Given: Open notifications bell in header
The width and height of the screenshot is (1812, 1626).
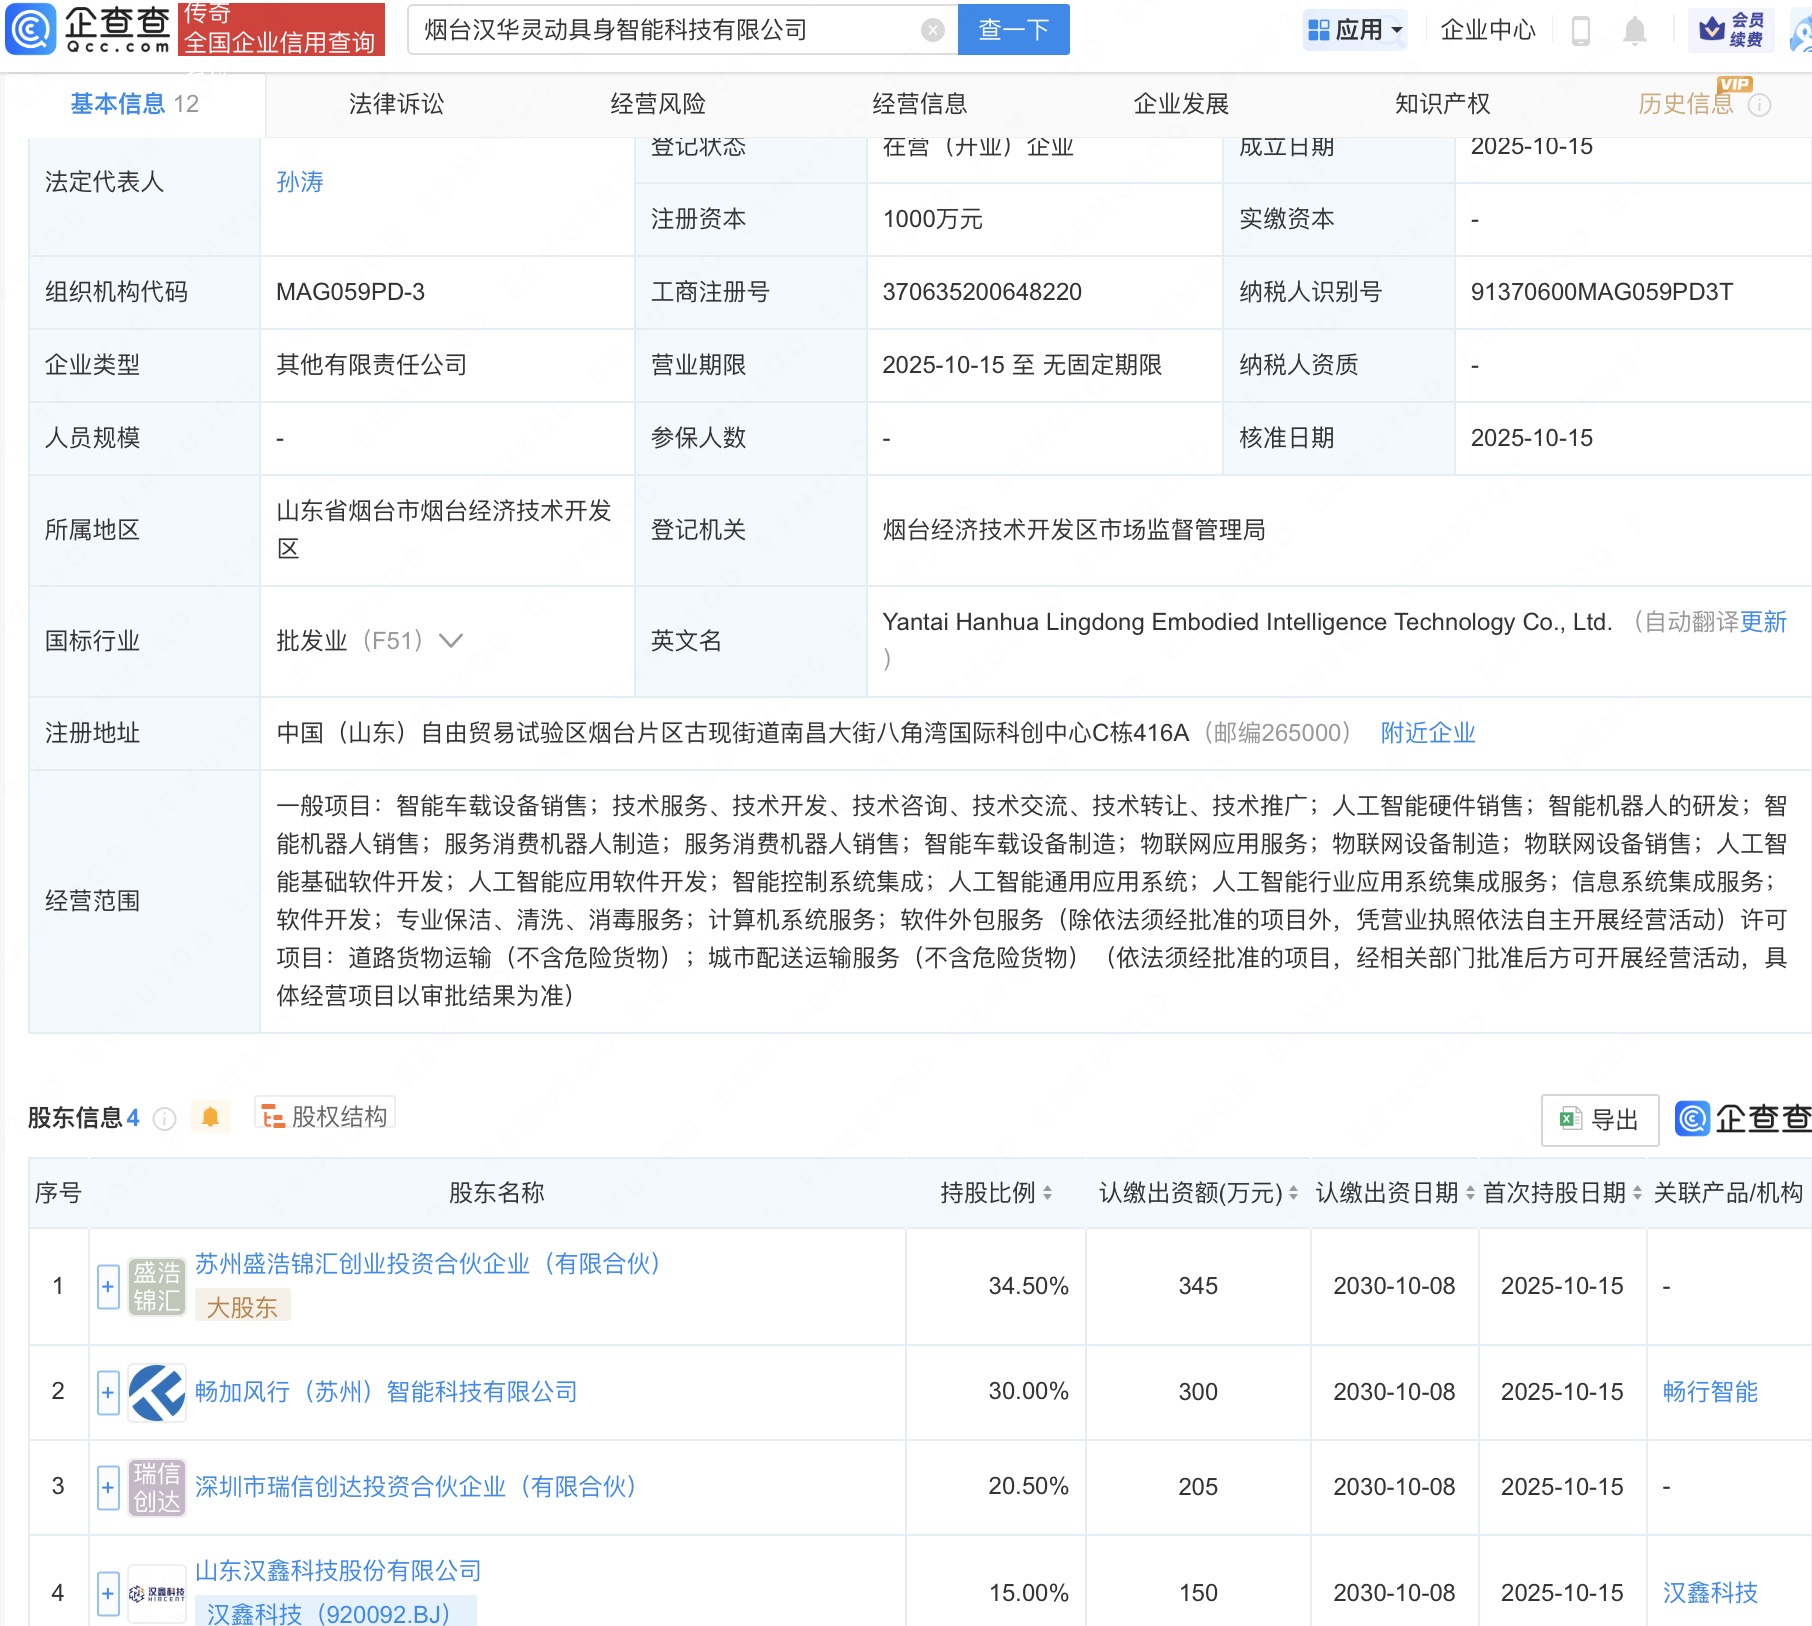Looking at the screenshot, I should pos(1635,31).
